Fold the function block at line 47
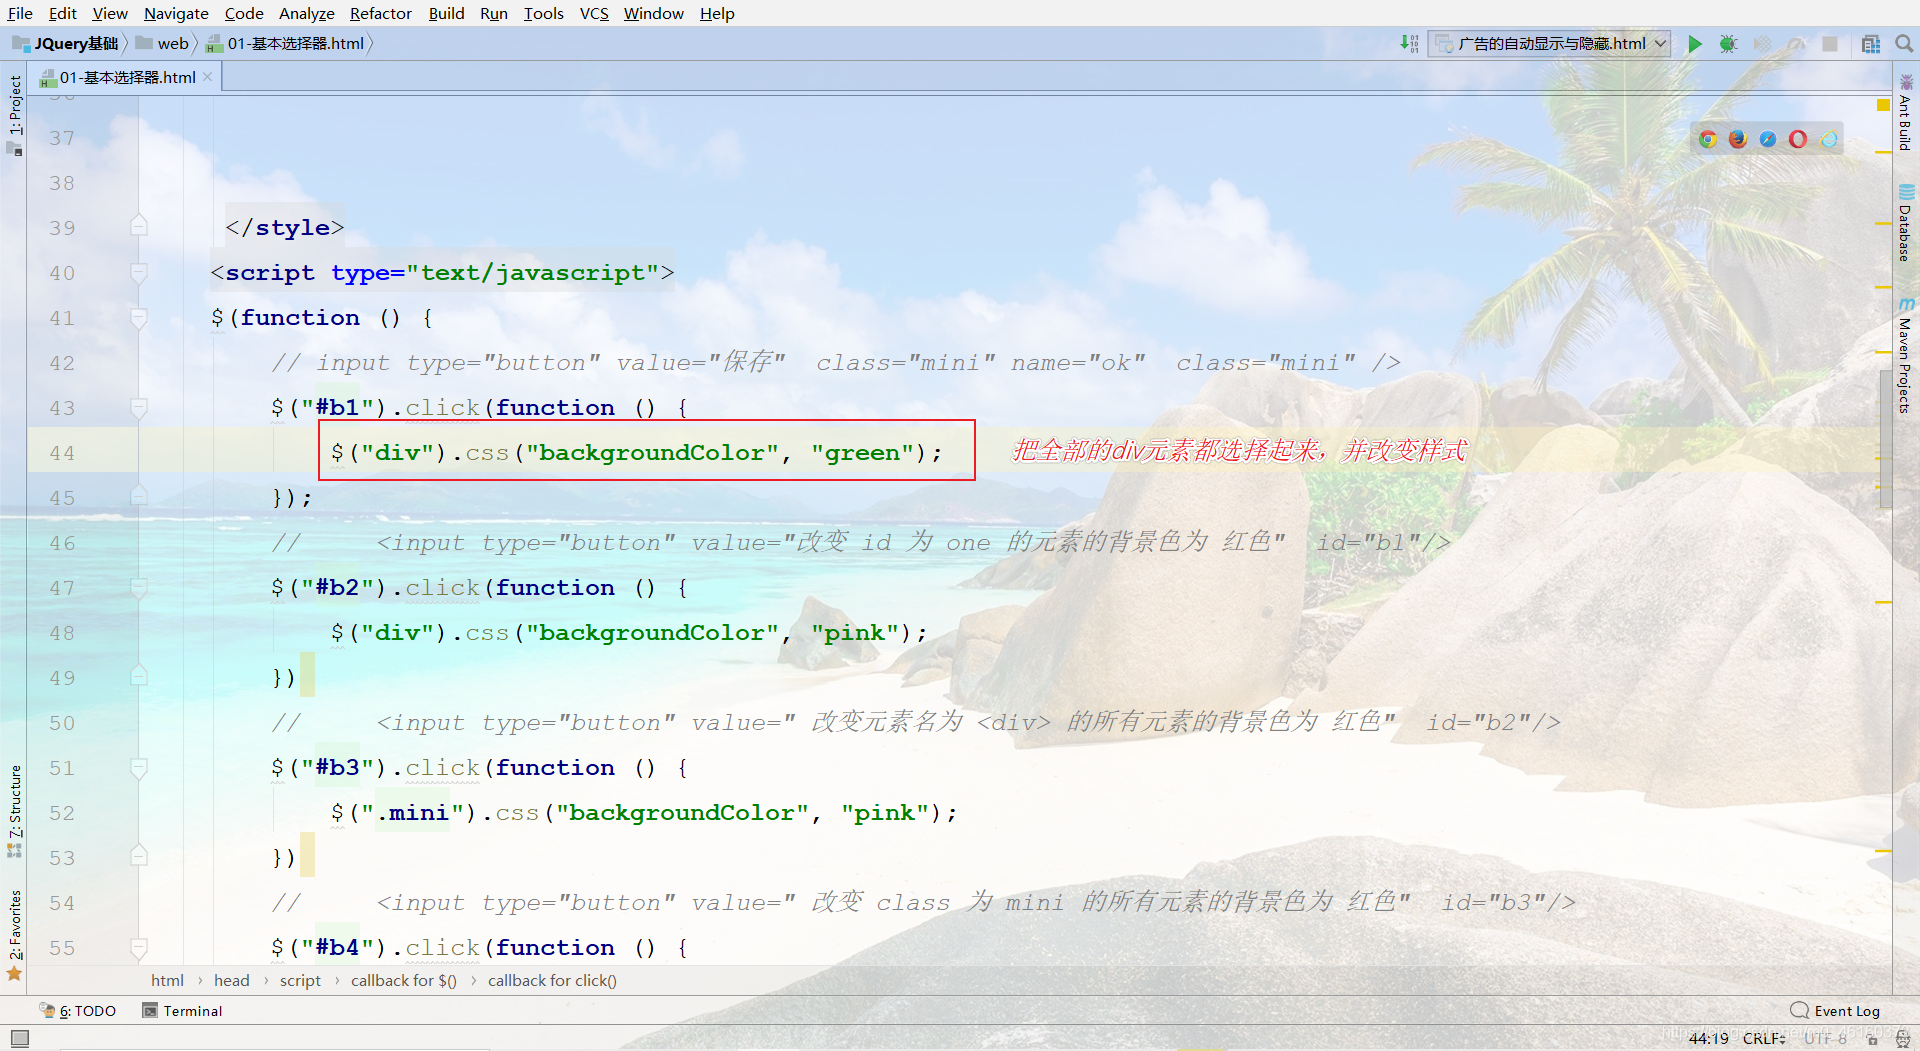The height and width of the screenshot is (1051, 1920). pos(139,585)
